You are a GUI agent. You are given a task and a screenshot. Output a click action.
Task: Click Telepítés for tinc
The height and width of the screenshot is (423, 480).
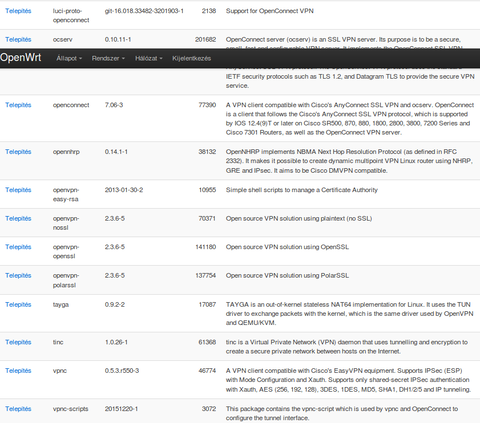point(18,342)
